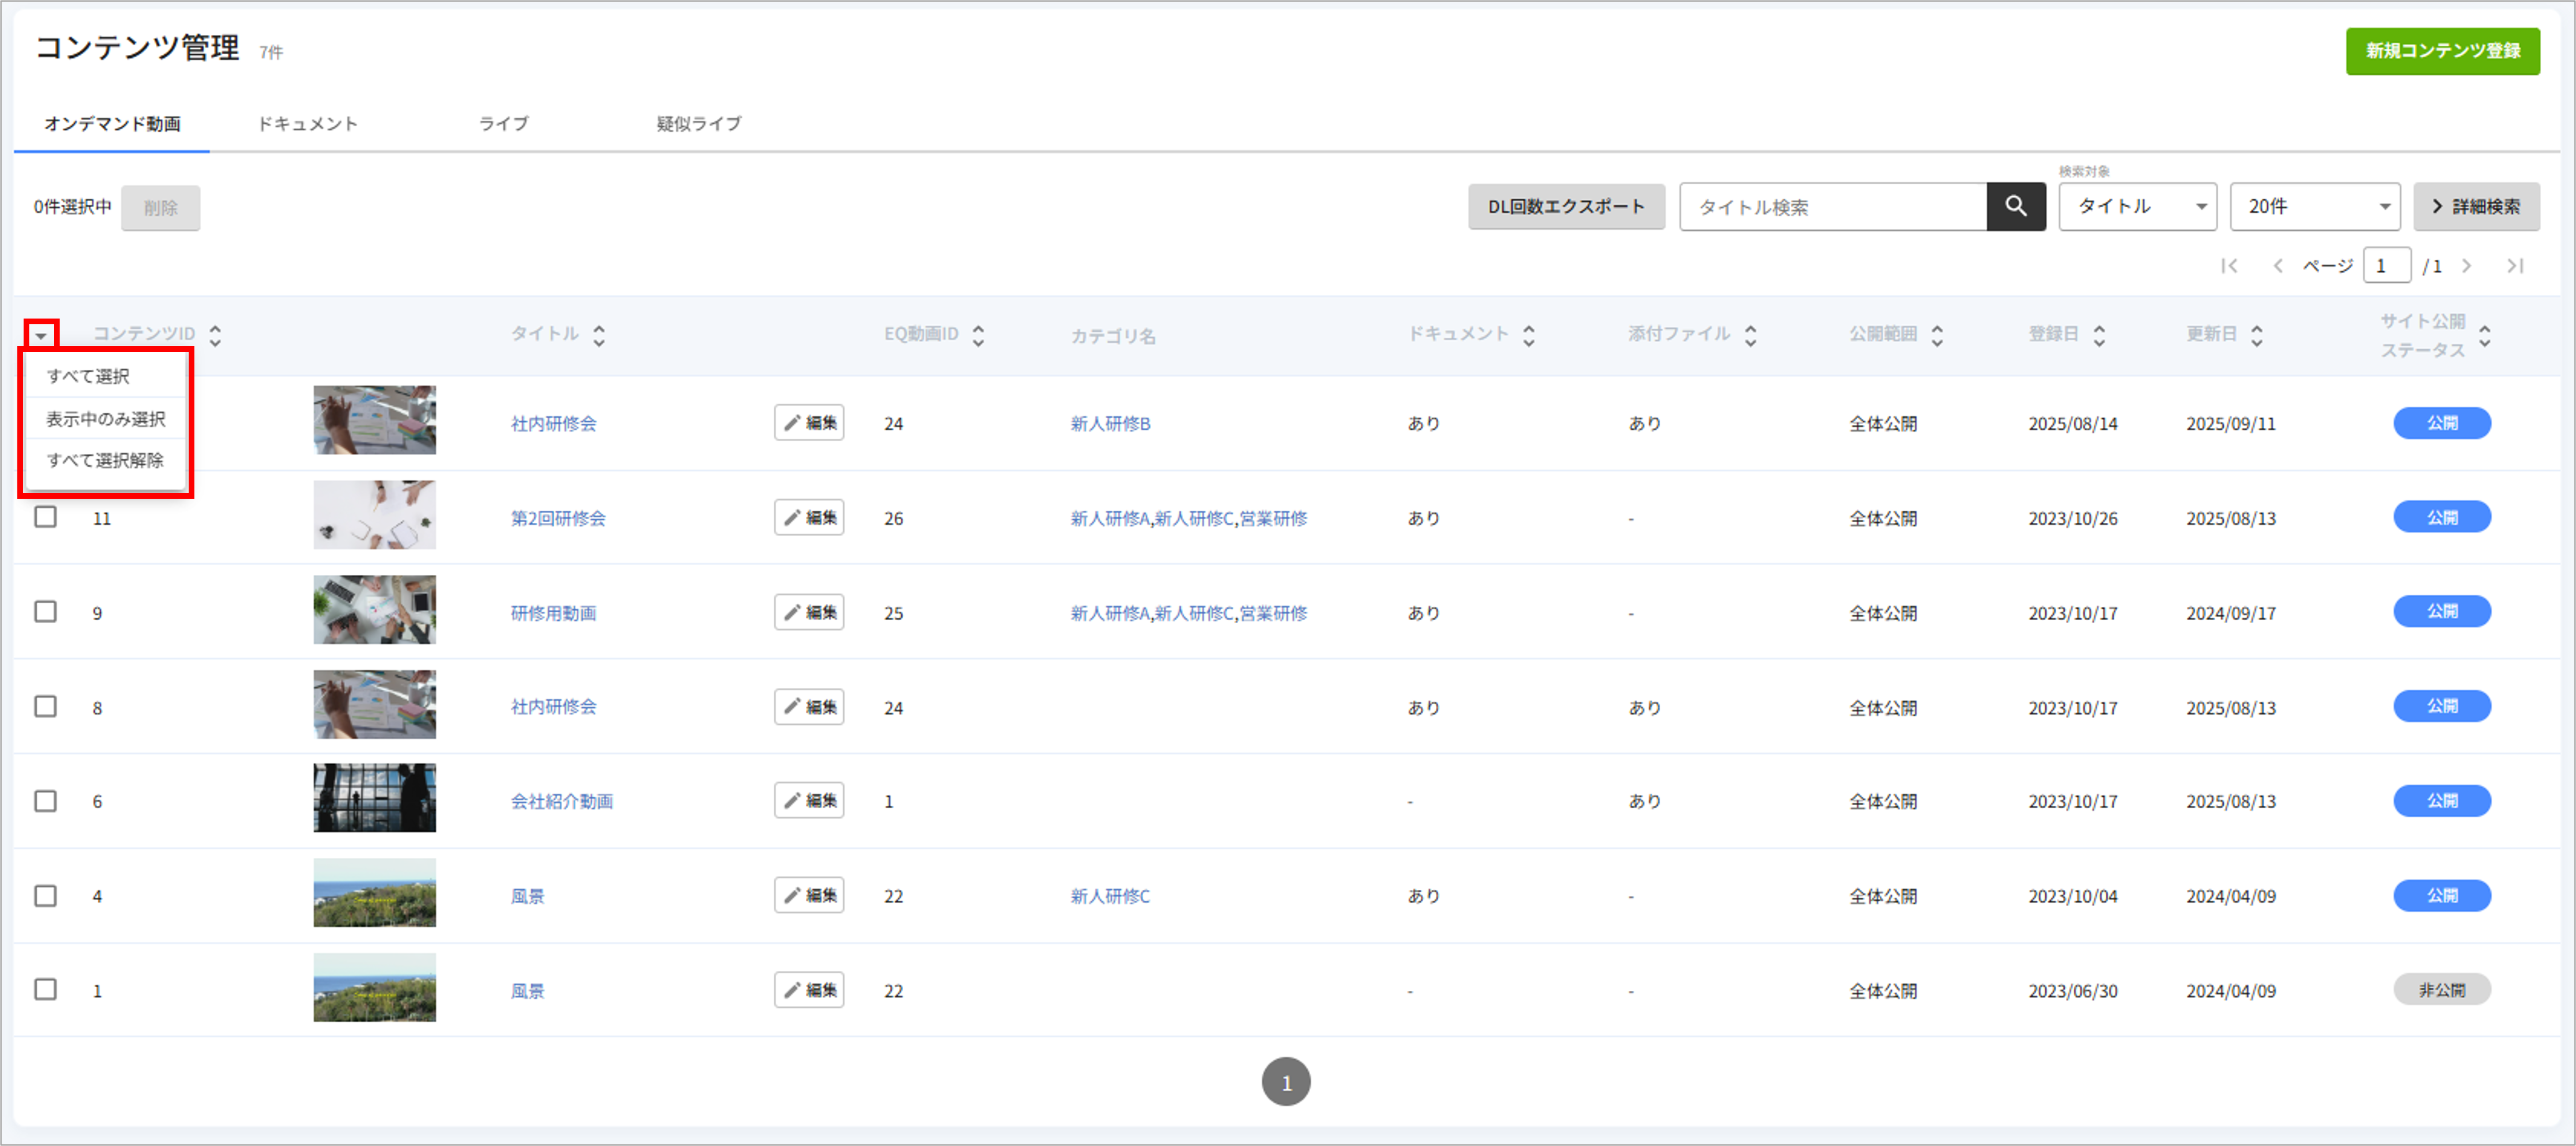
Task: Sort by 添付ファイル column arrows
Action: click(1750, 335)
